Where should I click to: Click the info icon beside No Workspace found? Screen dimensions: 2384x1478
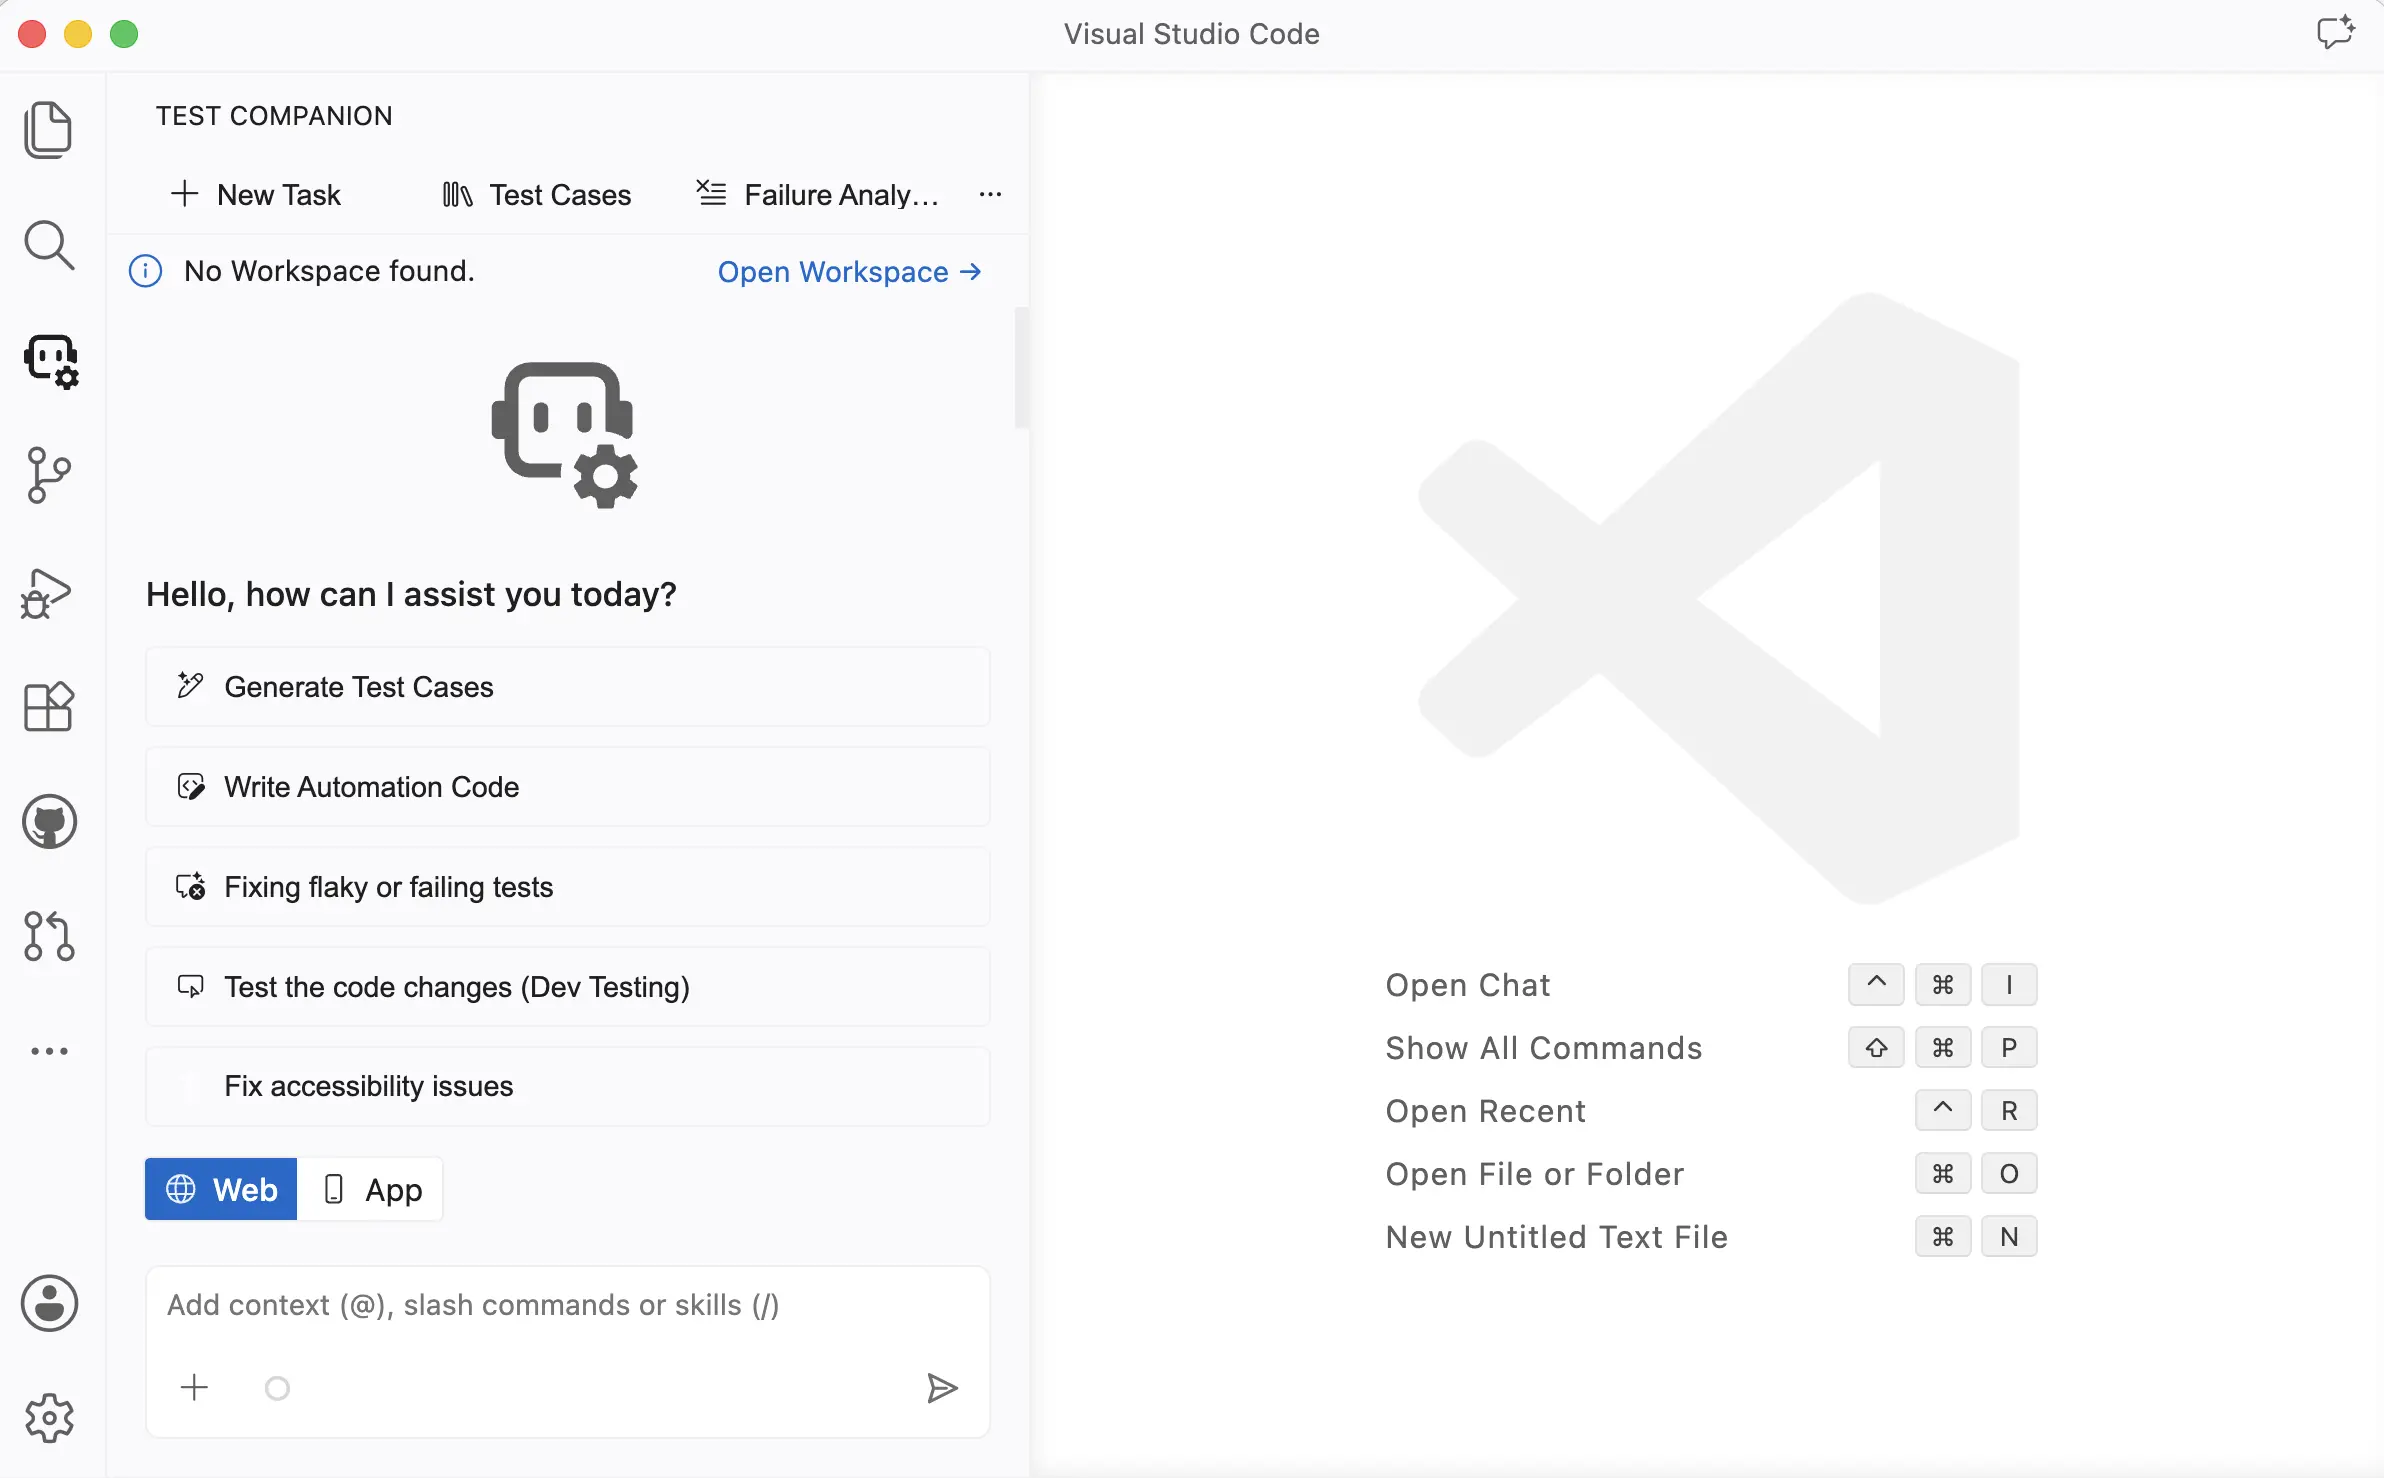tap(146, 271)
